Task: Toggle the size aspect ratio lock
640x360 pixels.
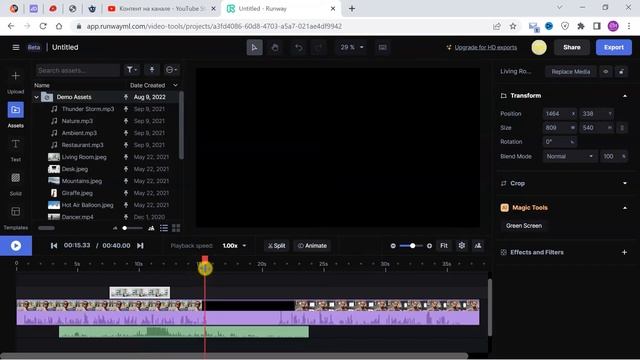Action: point(622,128)
